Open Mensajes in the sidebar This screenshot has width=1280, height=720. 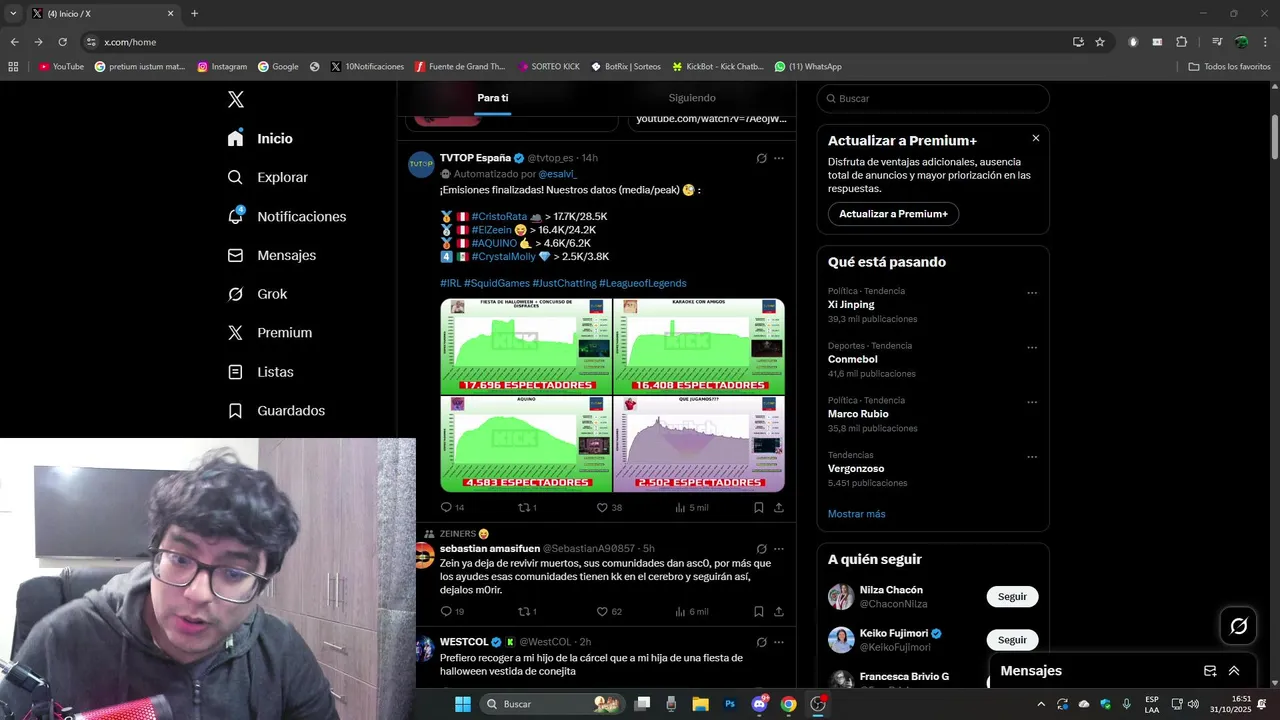pos(271,255)
